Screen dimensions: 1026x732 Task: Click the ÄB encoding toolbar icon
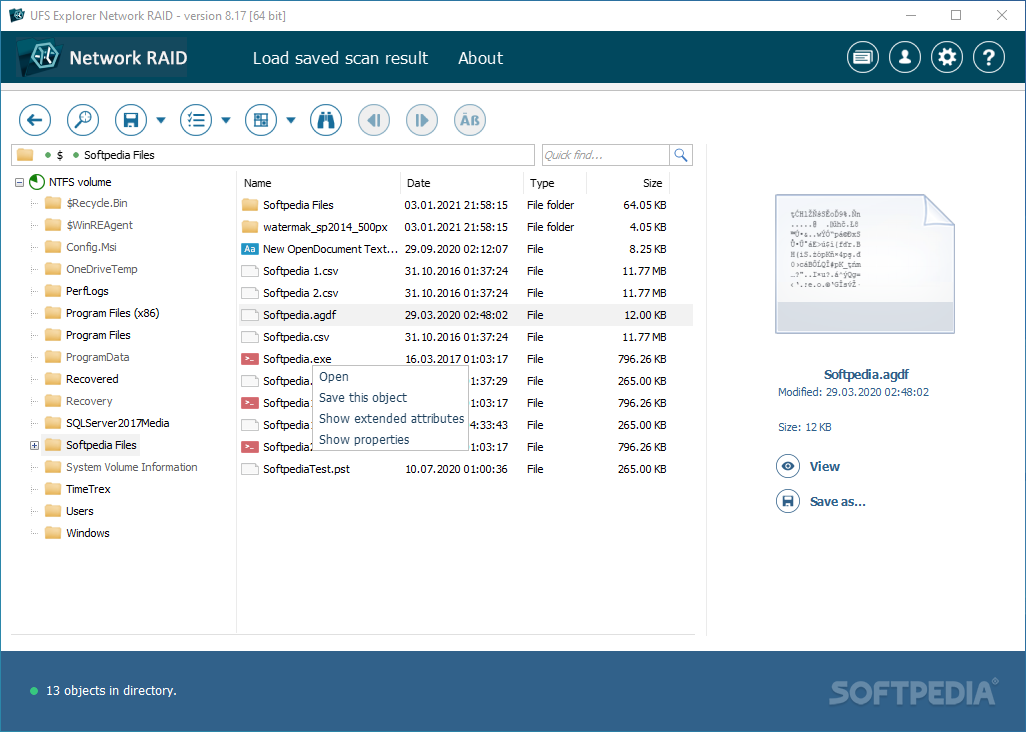click(x=470, y=120)
